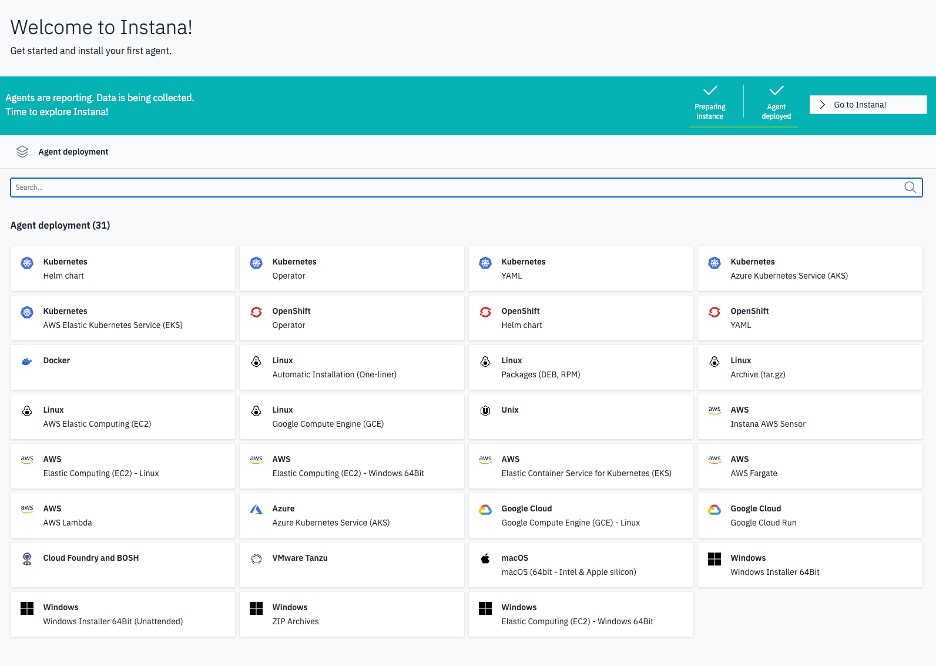Image resolution: width=936 pixels, height=666 pixels.
Task: Click the Azure logo icon
Action: click(256, 509)
